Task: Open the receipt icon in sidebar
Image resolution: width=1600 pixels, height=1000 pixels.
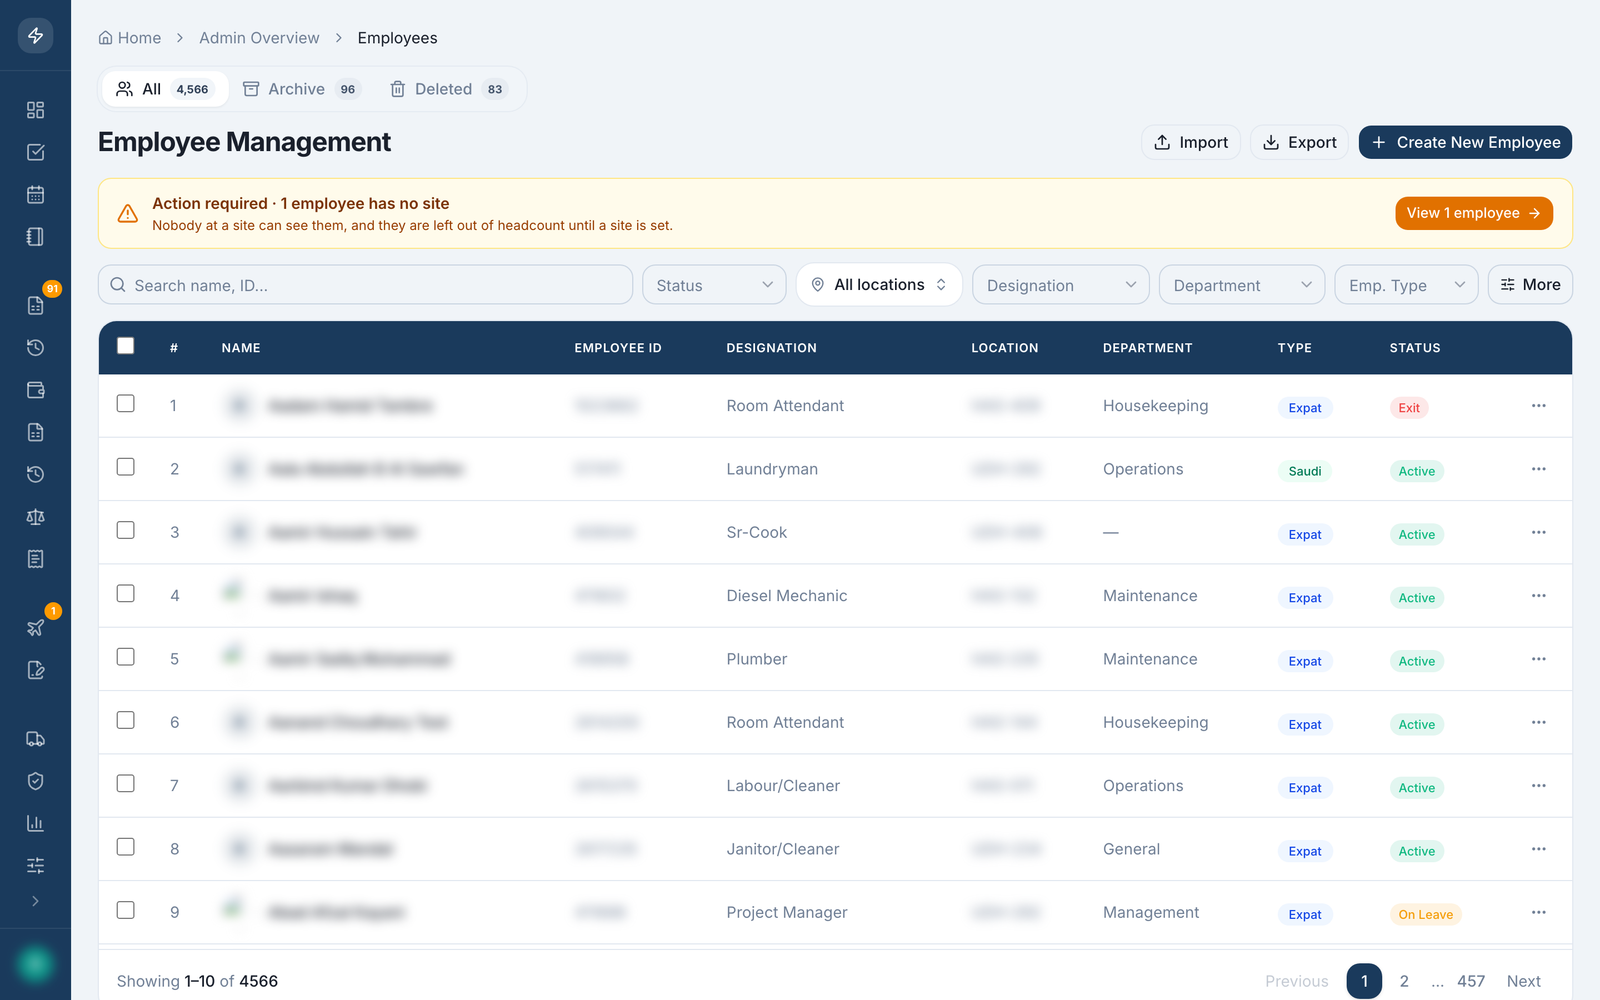Action: point(35,559)
